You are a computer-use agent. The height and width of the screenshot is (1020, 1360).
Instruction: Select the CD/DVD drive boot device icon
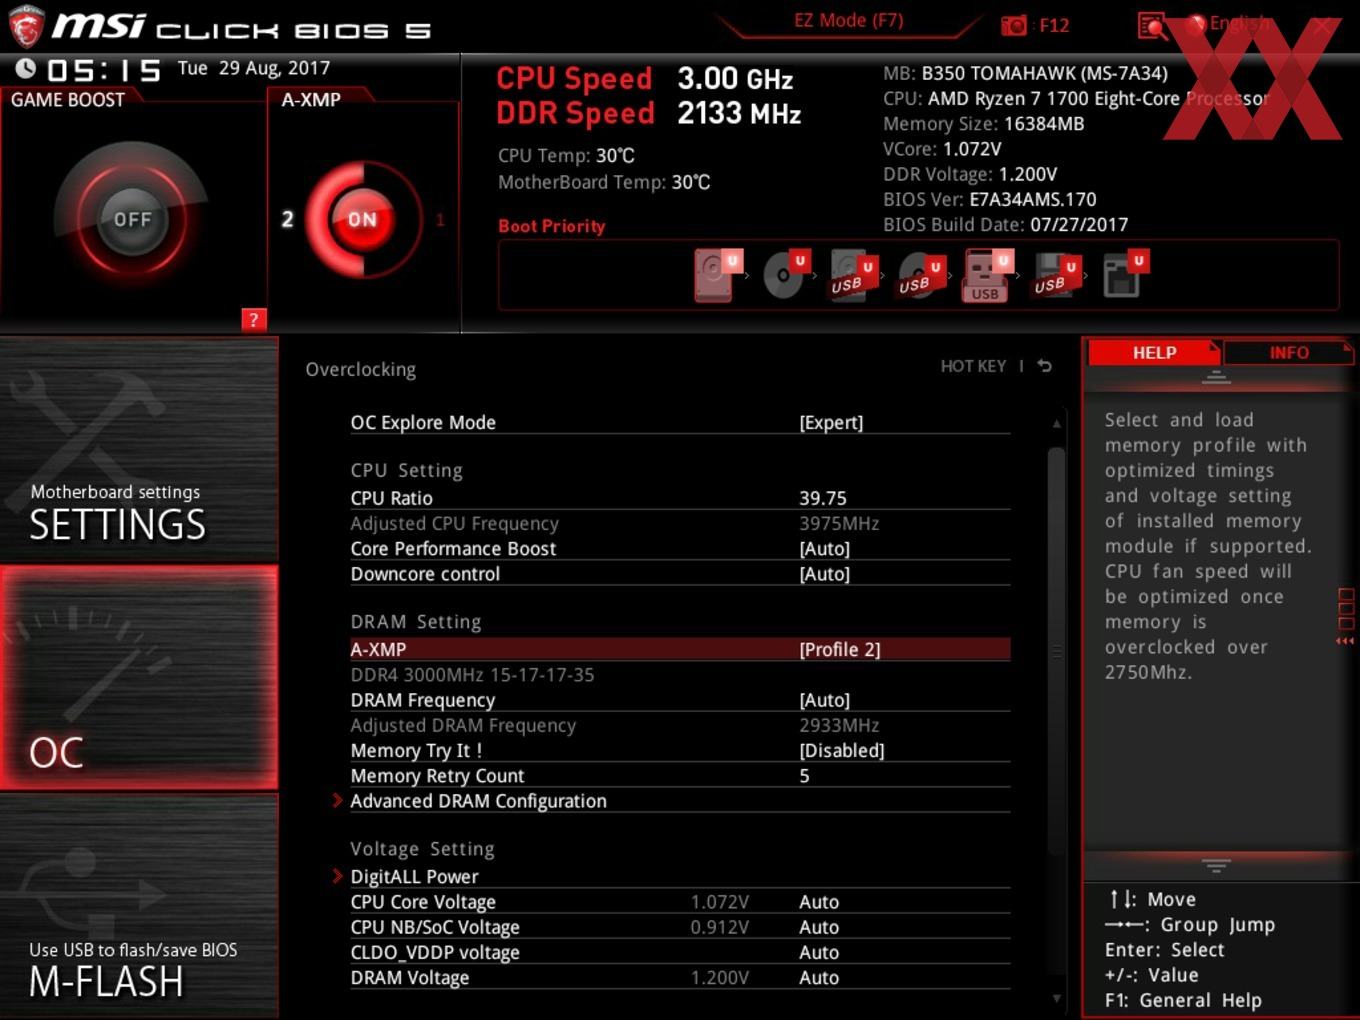(x=785, y=275)
